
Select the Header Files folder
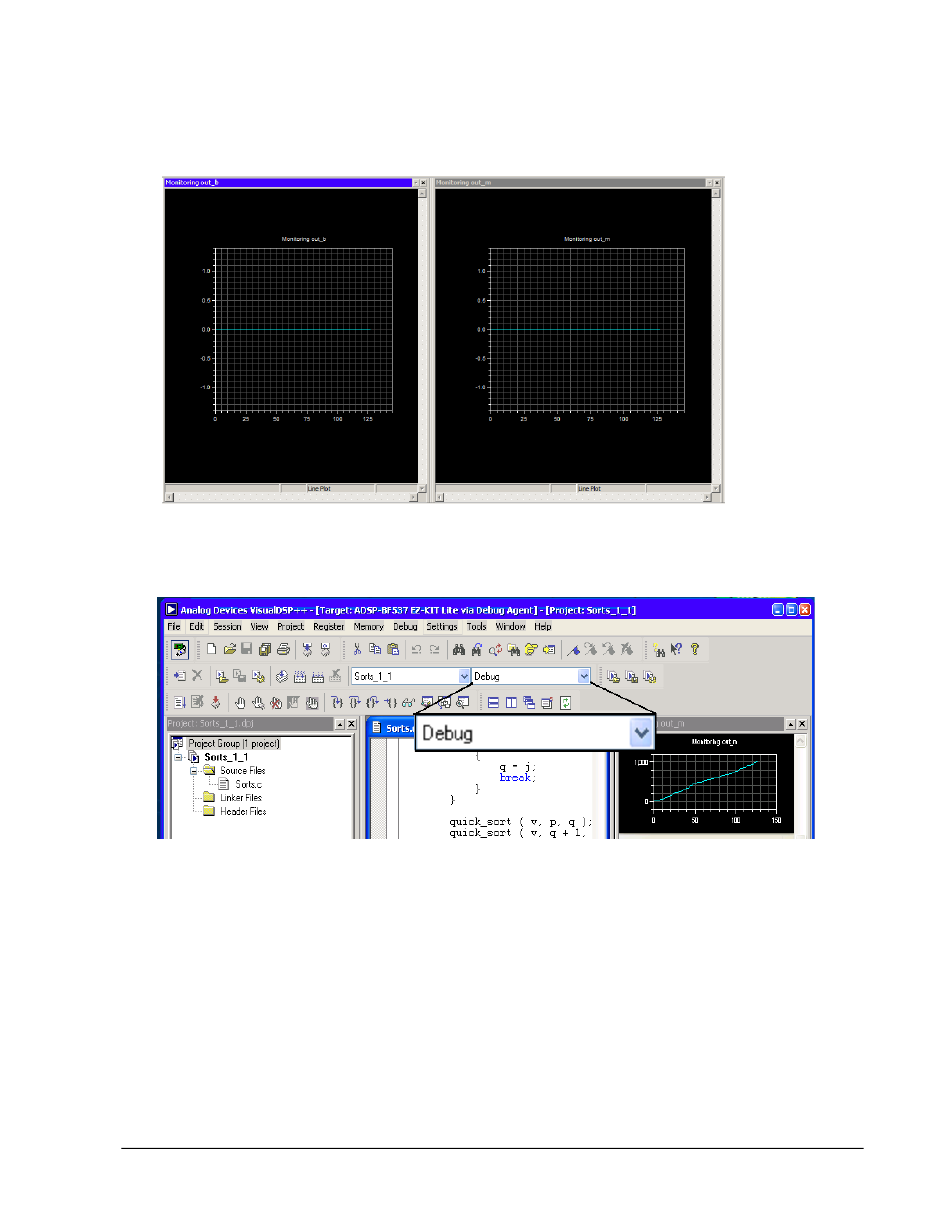[x=243, y=811]
